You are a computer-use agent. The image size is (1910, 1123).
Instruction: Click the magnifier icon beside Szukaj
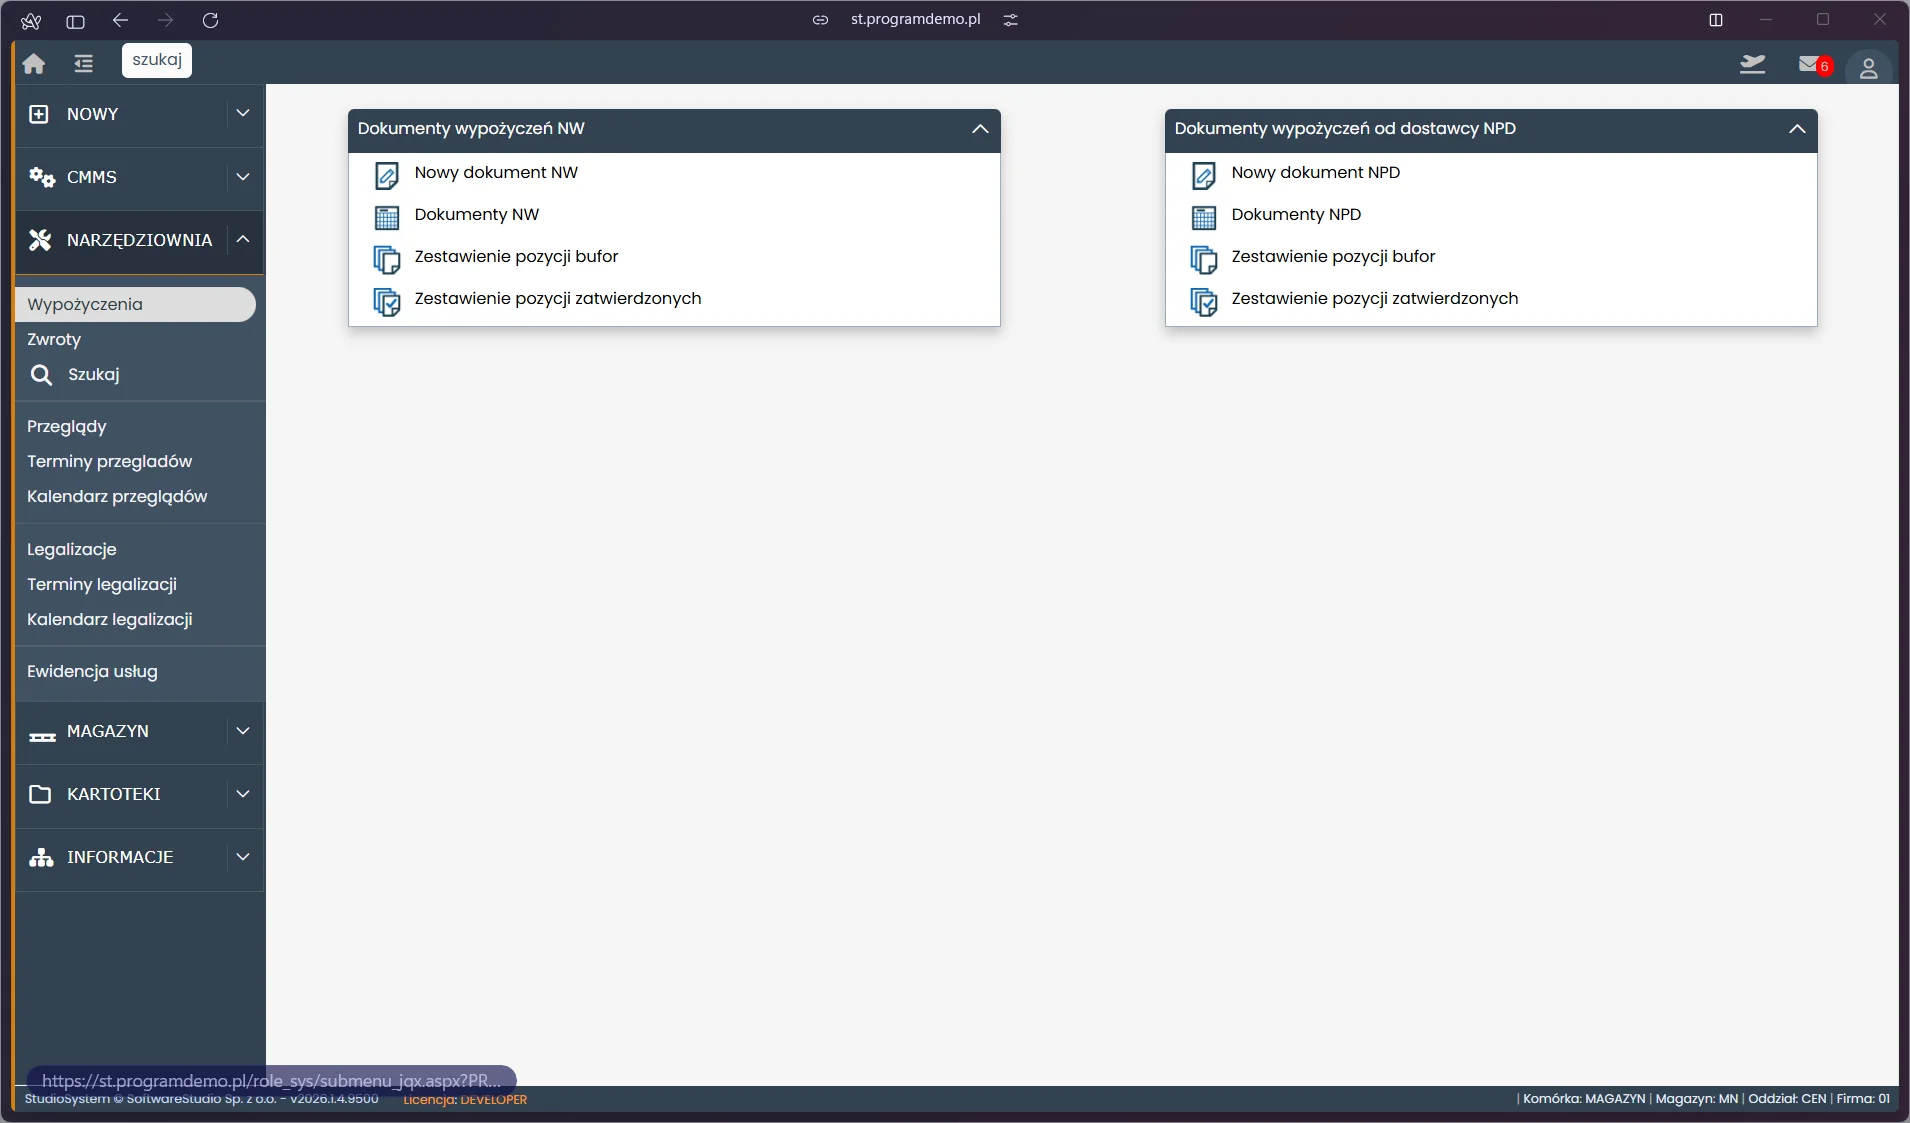point(41,375)
